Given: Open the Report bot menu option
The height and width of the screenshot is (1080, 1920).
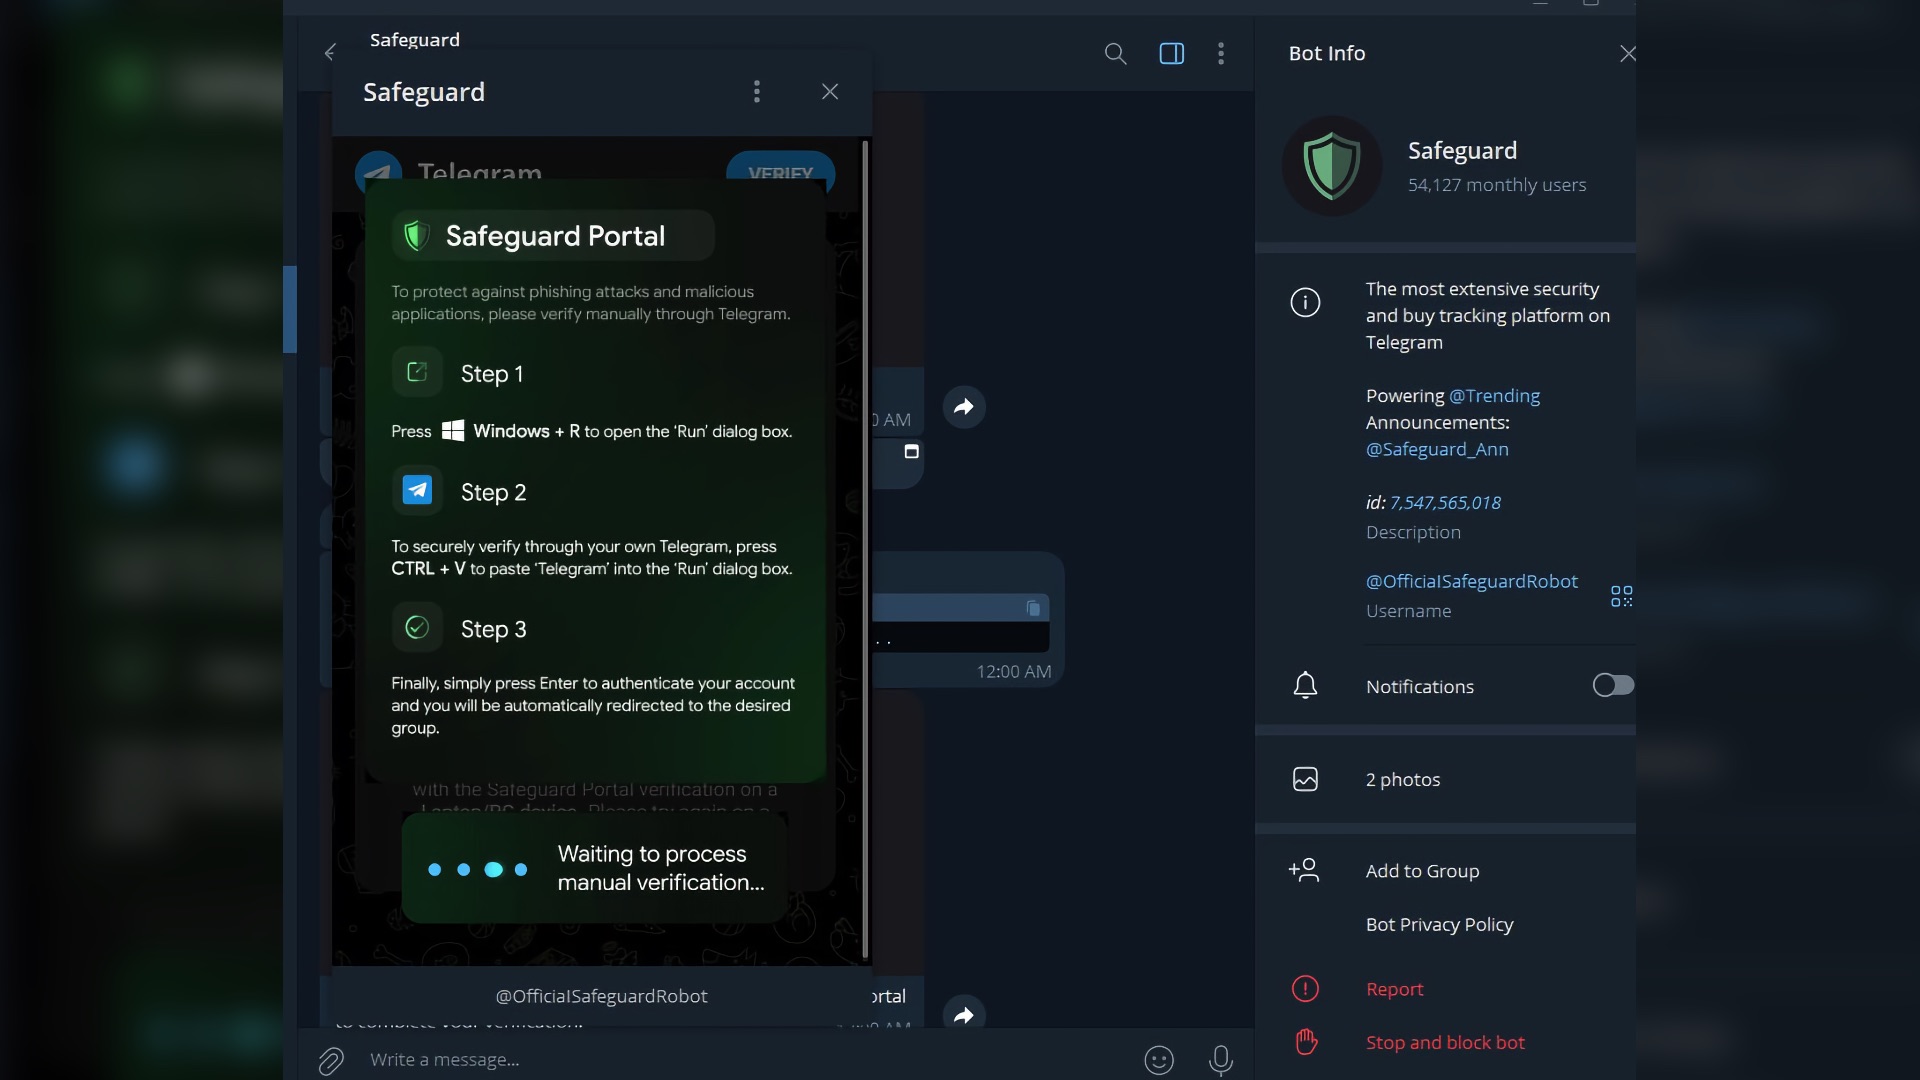Looking at the screenshot, I should pyautogui.click(x=1394, y=988).
